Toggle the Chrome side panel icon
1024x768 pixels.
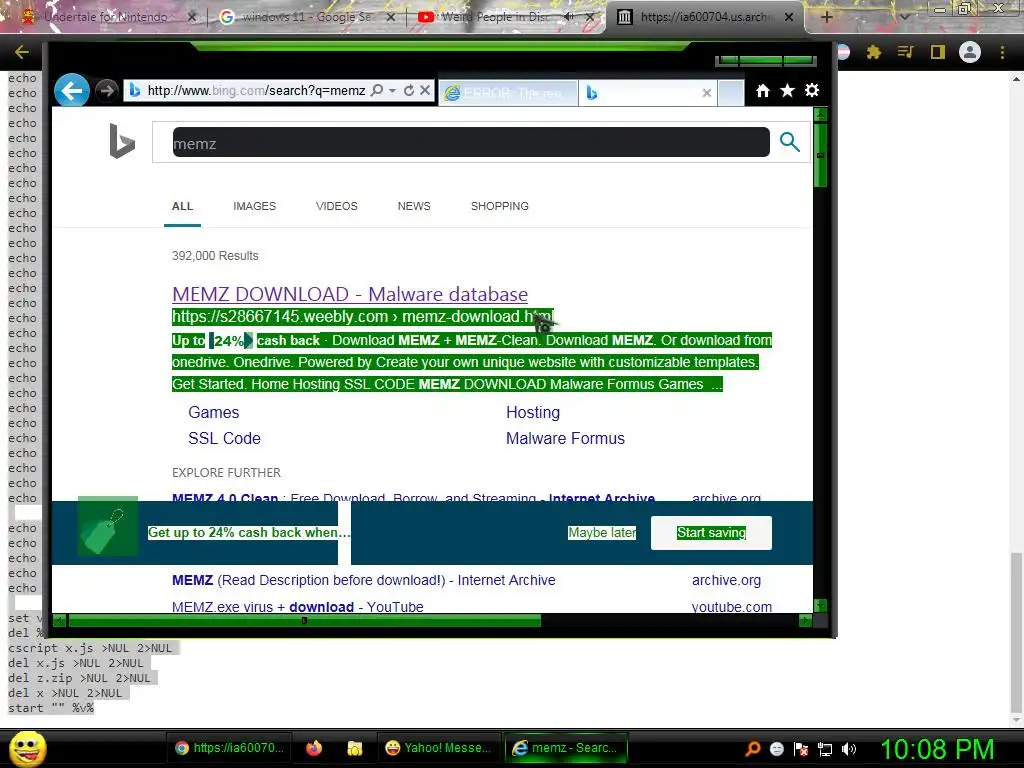tap(938, 52)
